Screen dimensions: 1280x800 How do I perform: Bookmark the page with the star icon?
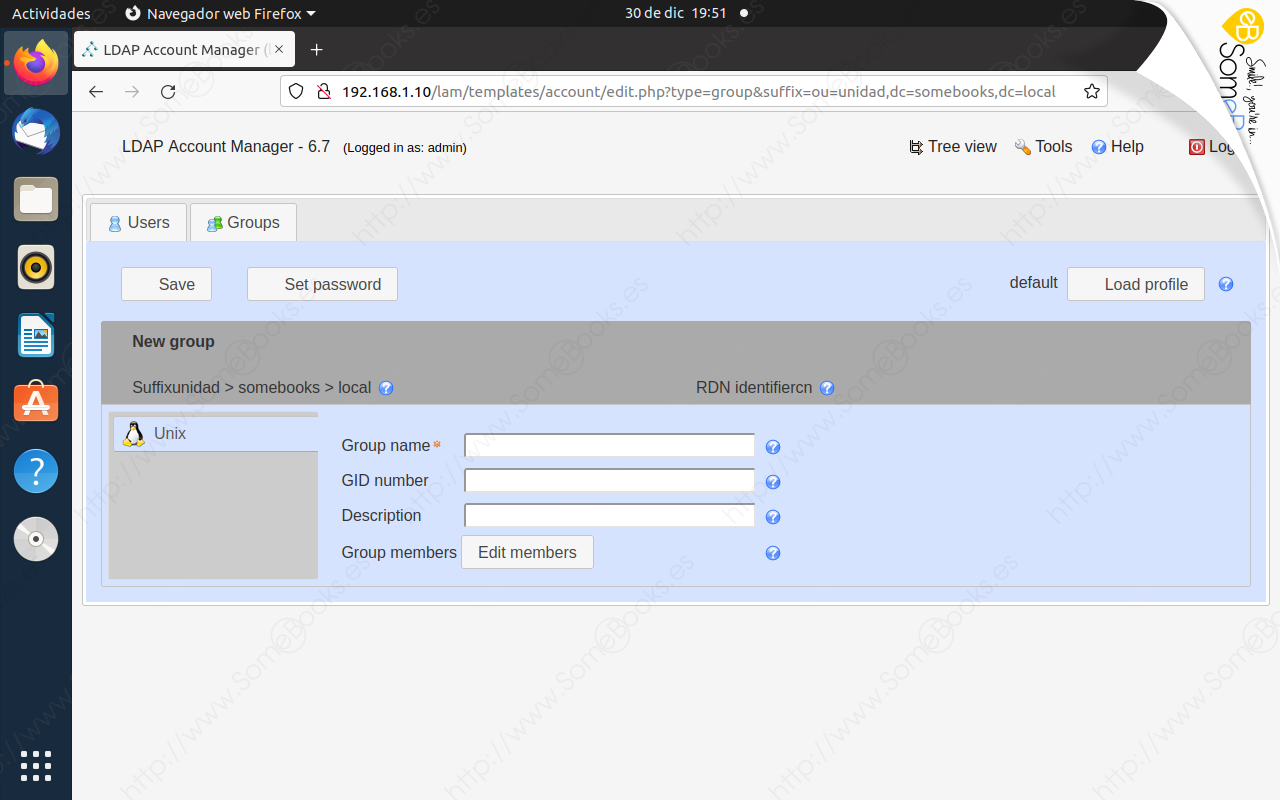pos(1091,90)
